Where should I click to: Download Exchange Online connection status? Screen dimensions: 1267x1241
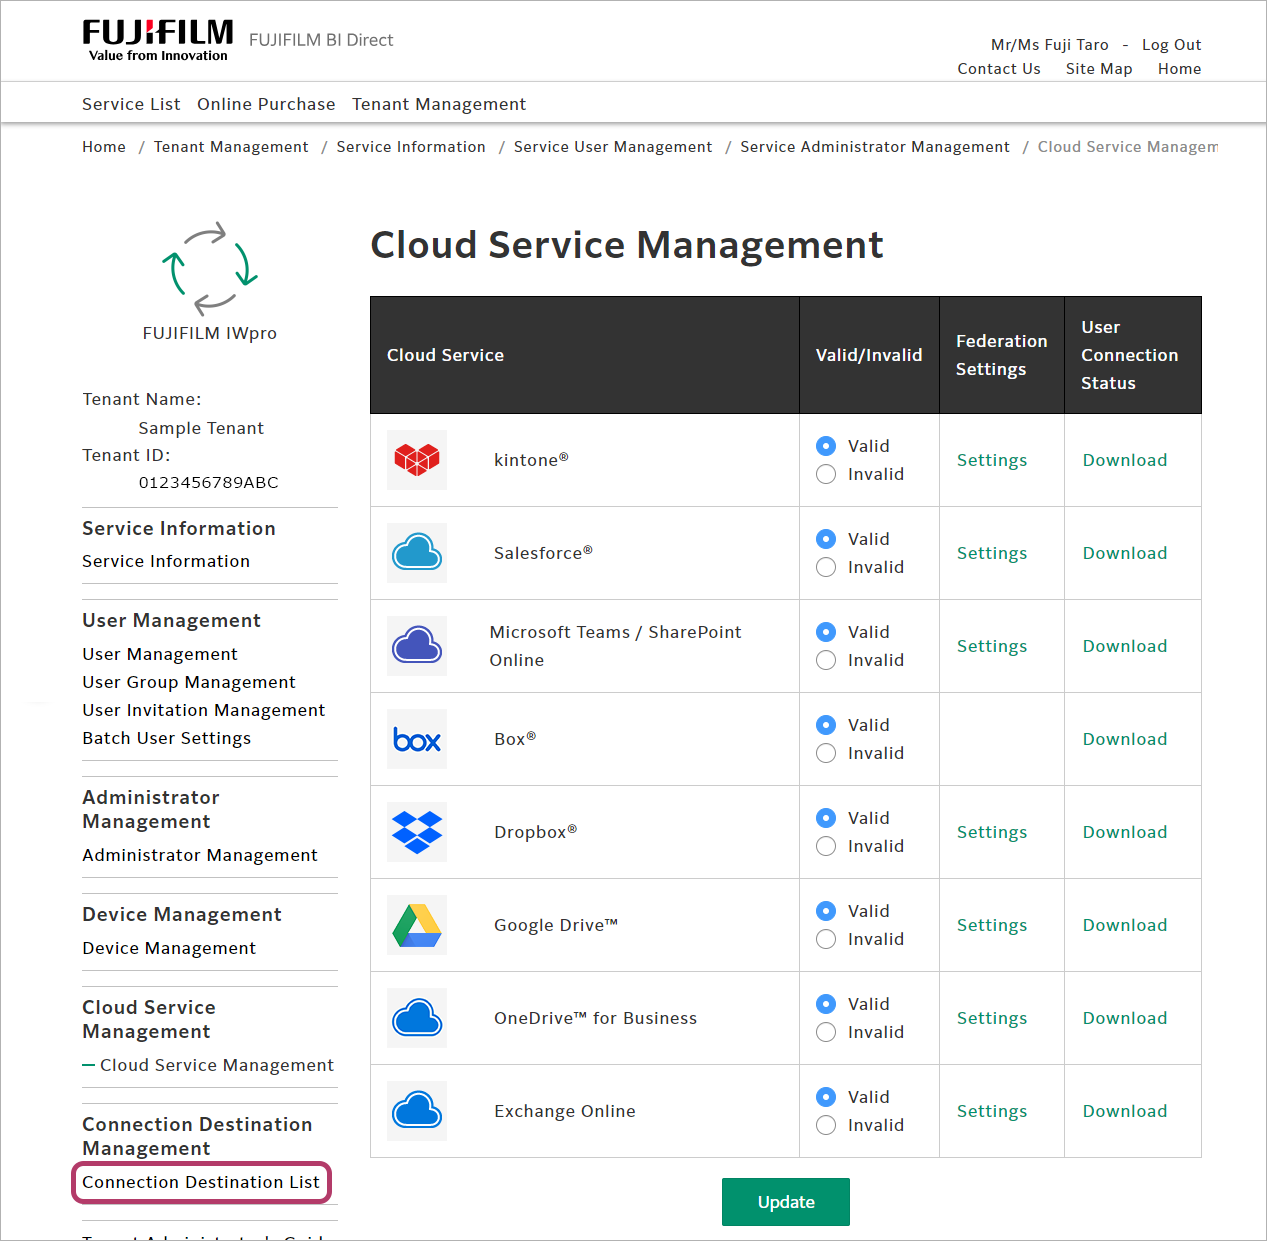[x=1125, y=1111]
